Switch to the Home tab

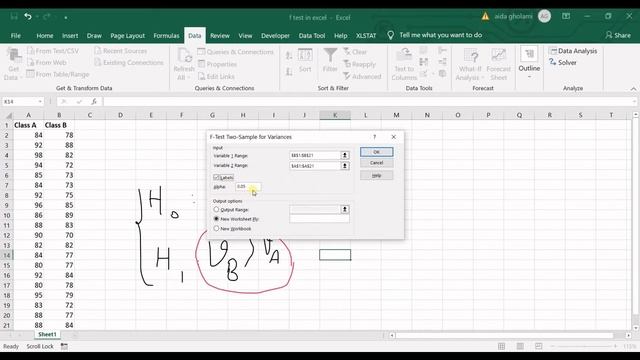44,36
